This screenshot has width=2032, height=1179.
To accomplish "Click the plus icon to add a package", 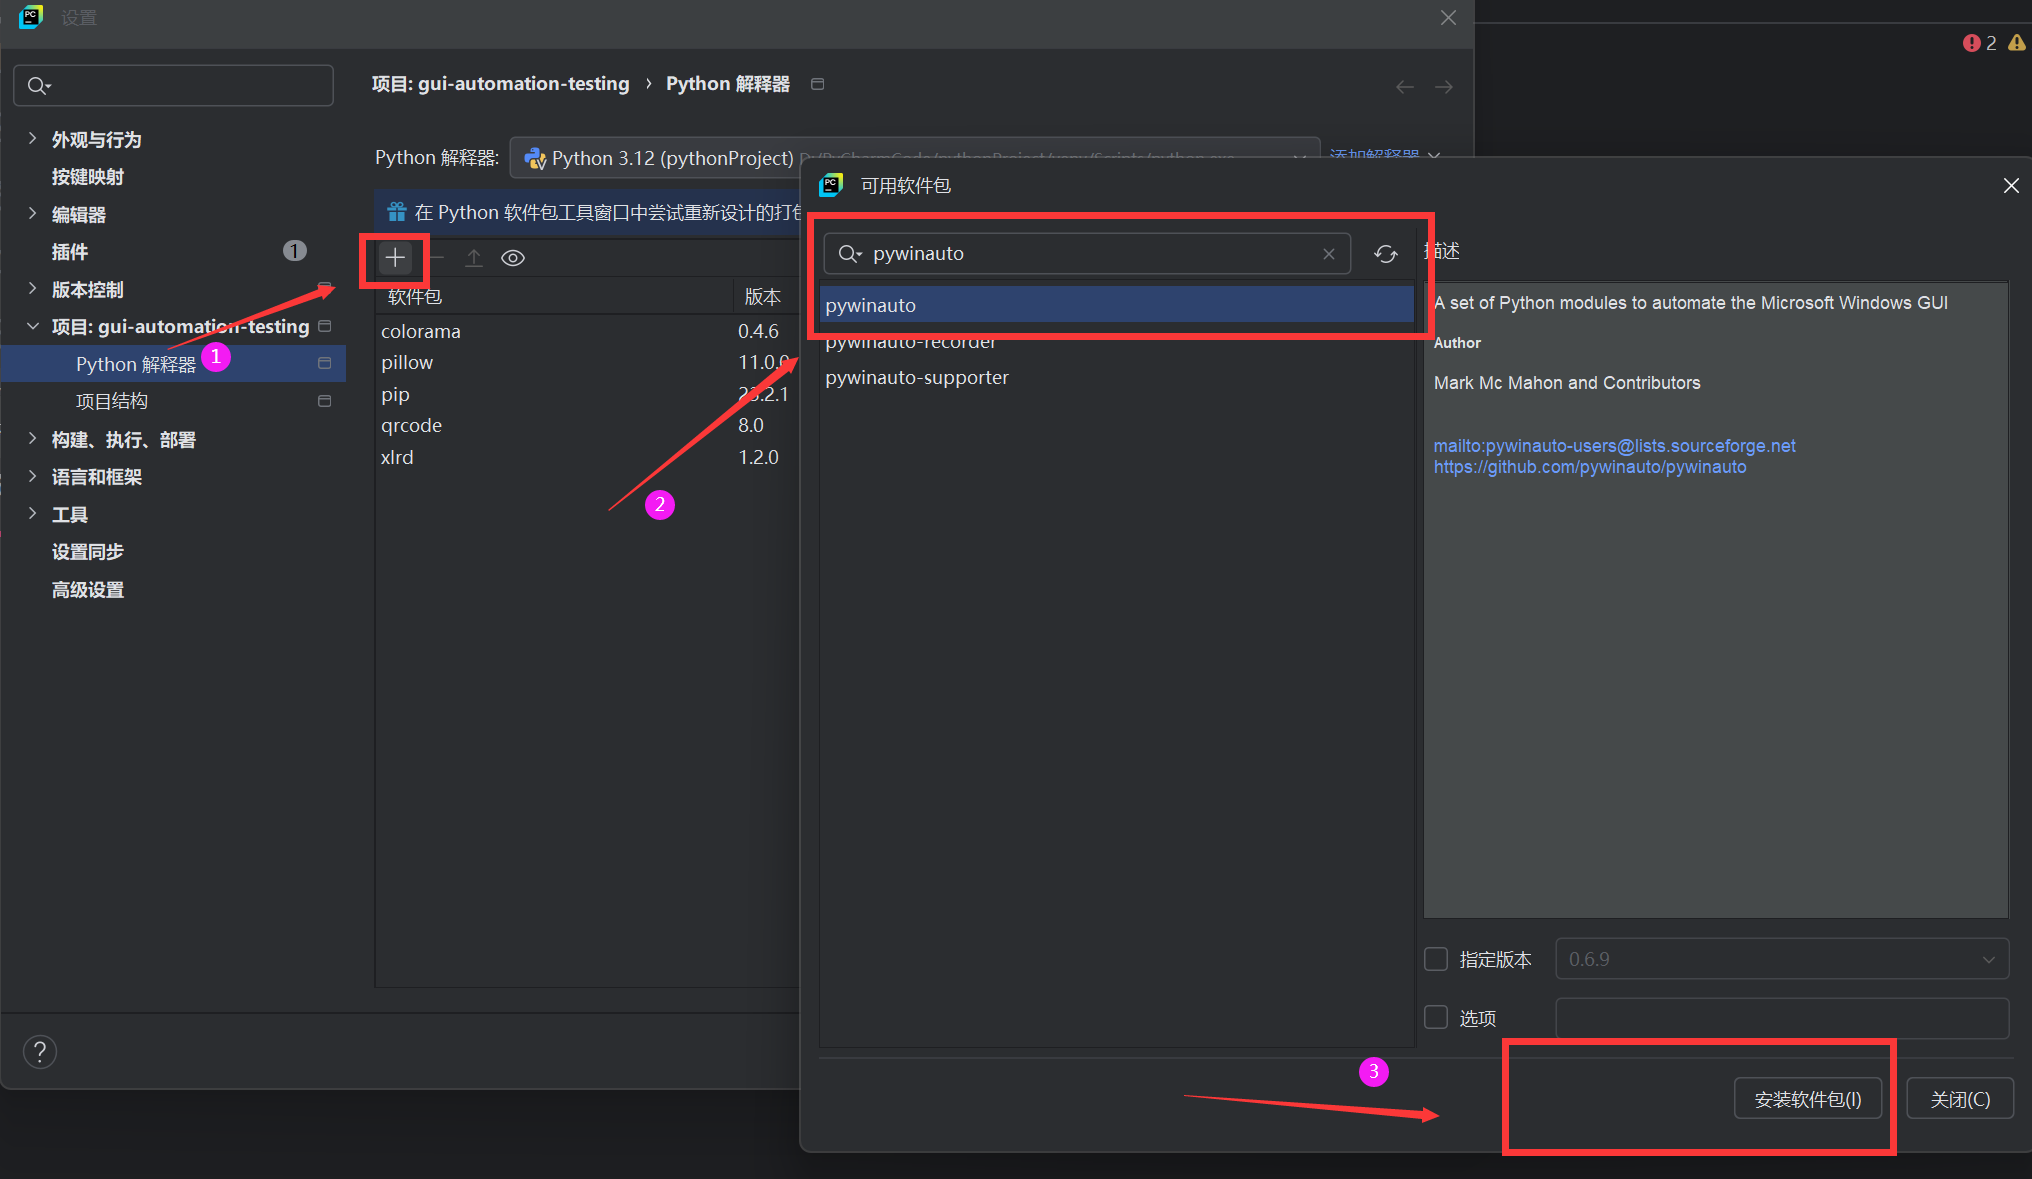I will (x=395, y=258).
